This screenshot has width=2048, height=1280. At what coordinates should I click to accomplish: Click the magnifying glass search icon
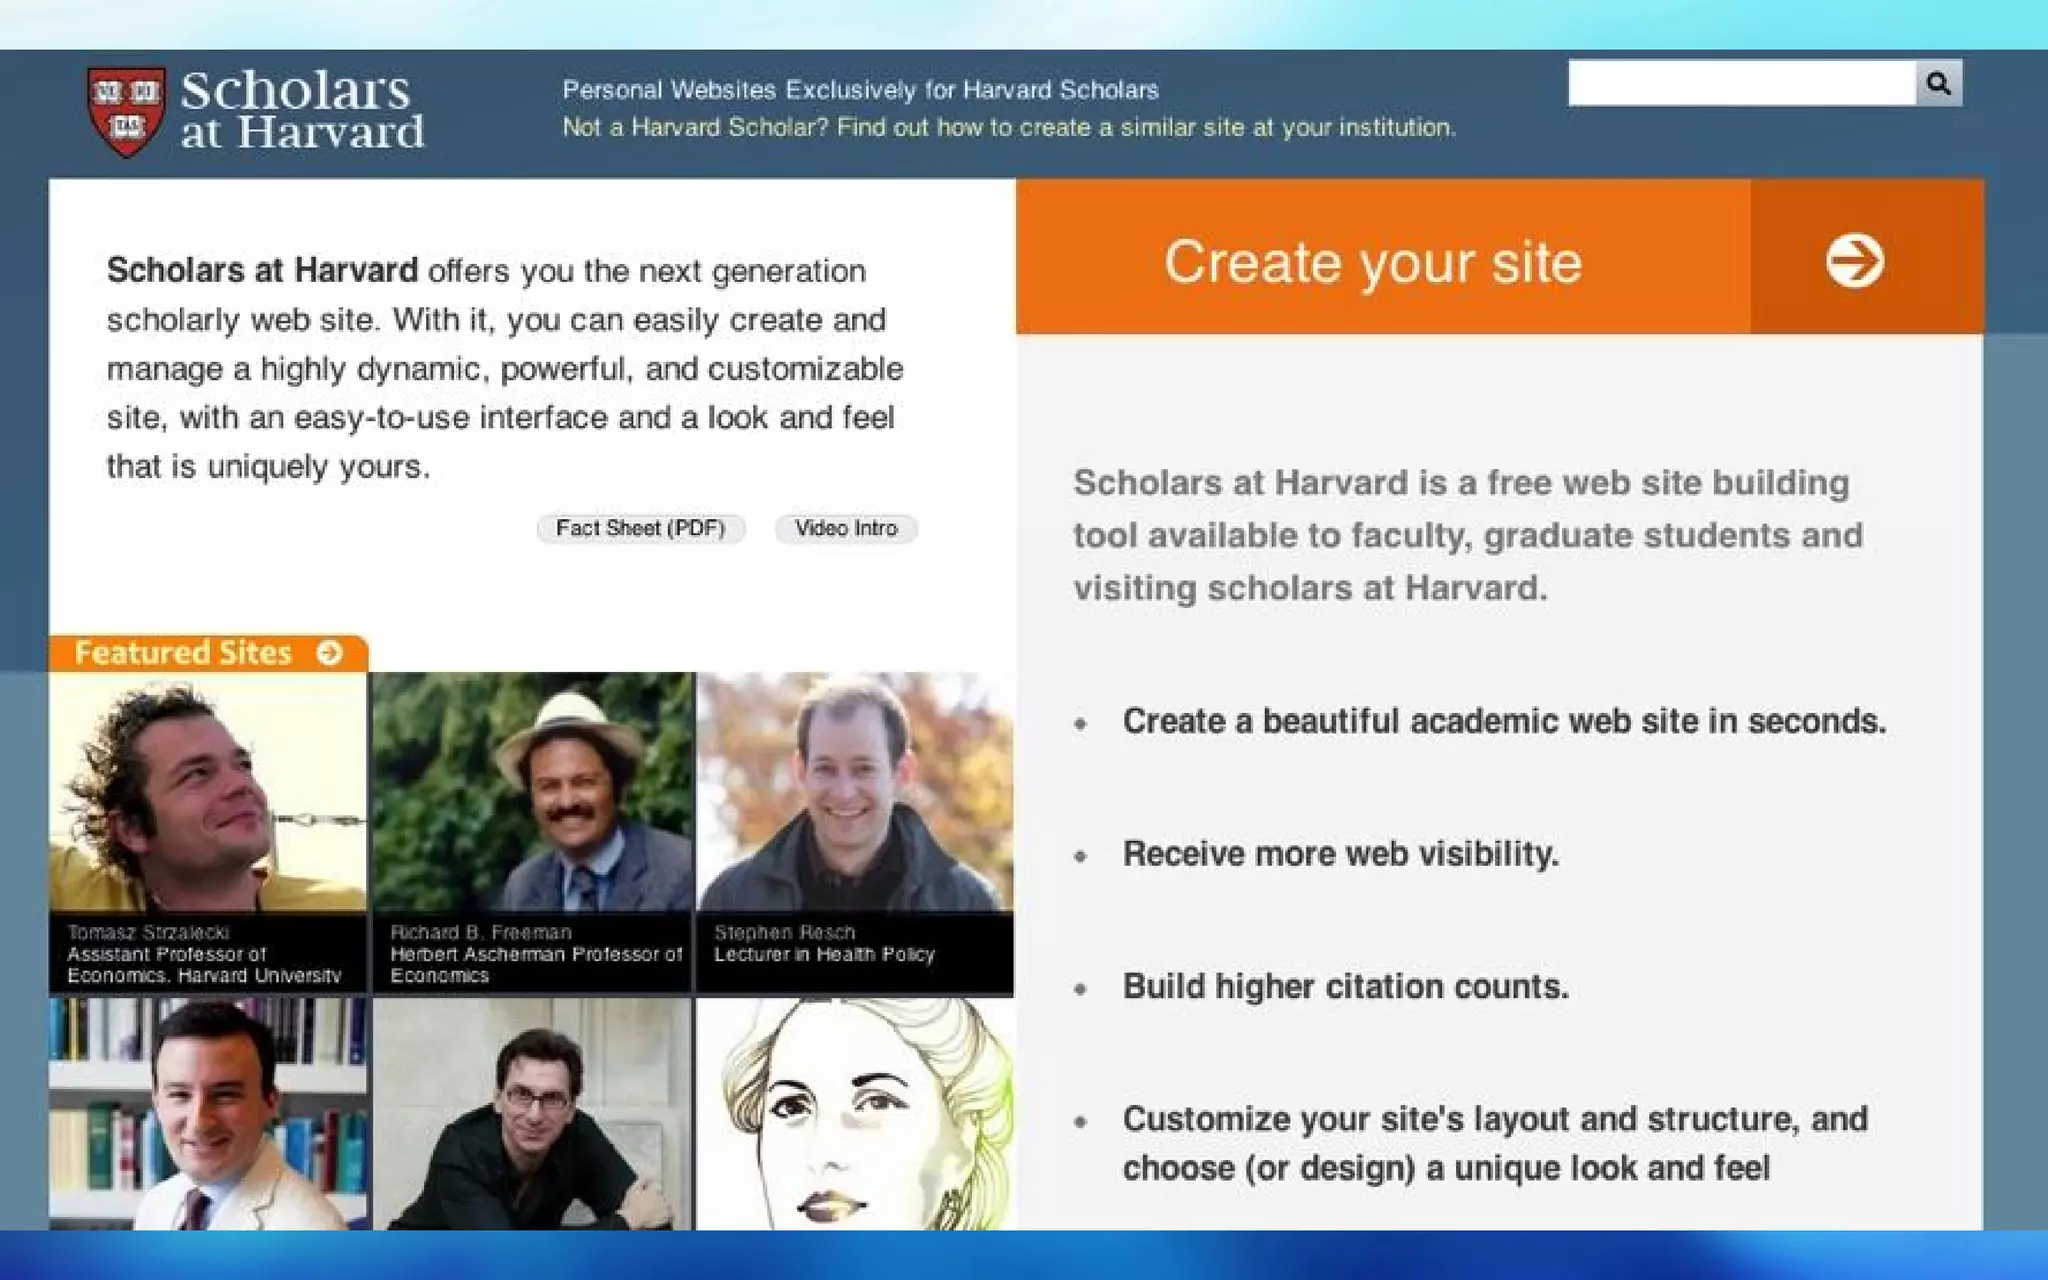coord(1938,84)
